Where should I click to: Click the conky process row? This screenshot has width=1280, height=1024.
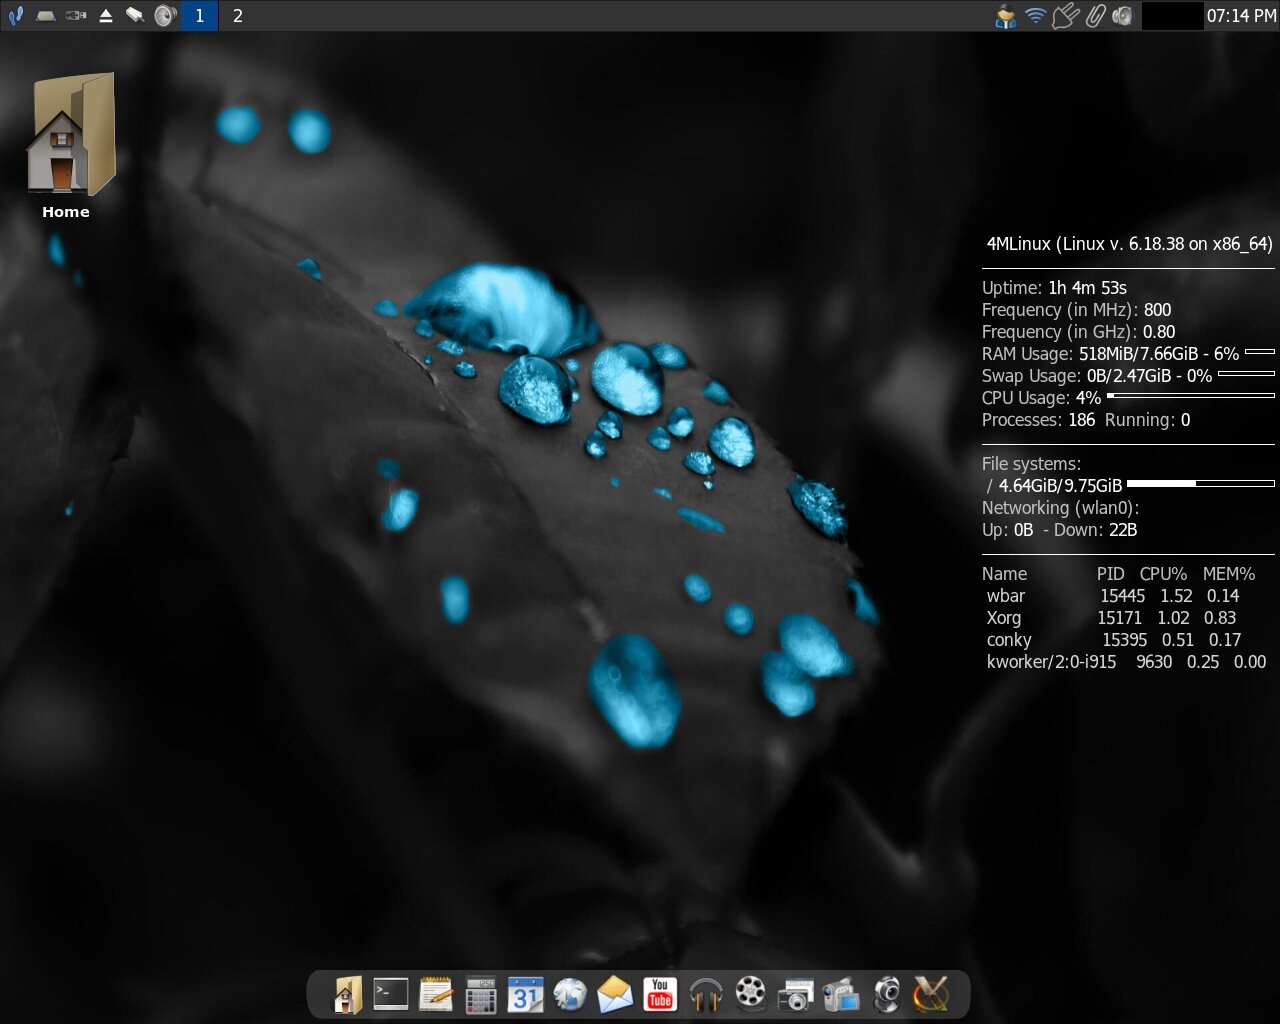point(1114,640)
